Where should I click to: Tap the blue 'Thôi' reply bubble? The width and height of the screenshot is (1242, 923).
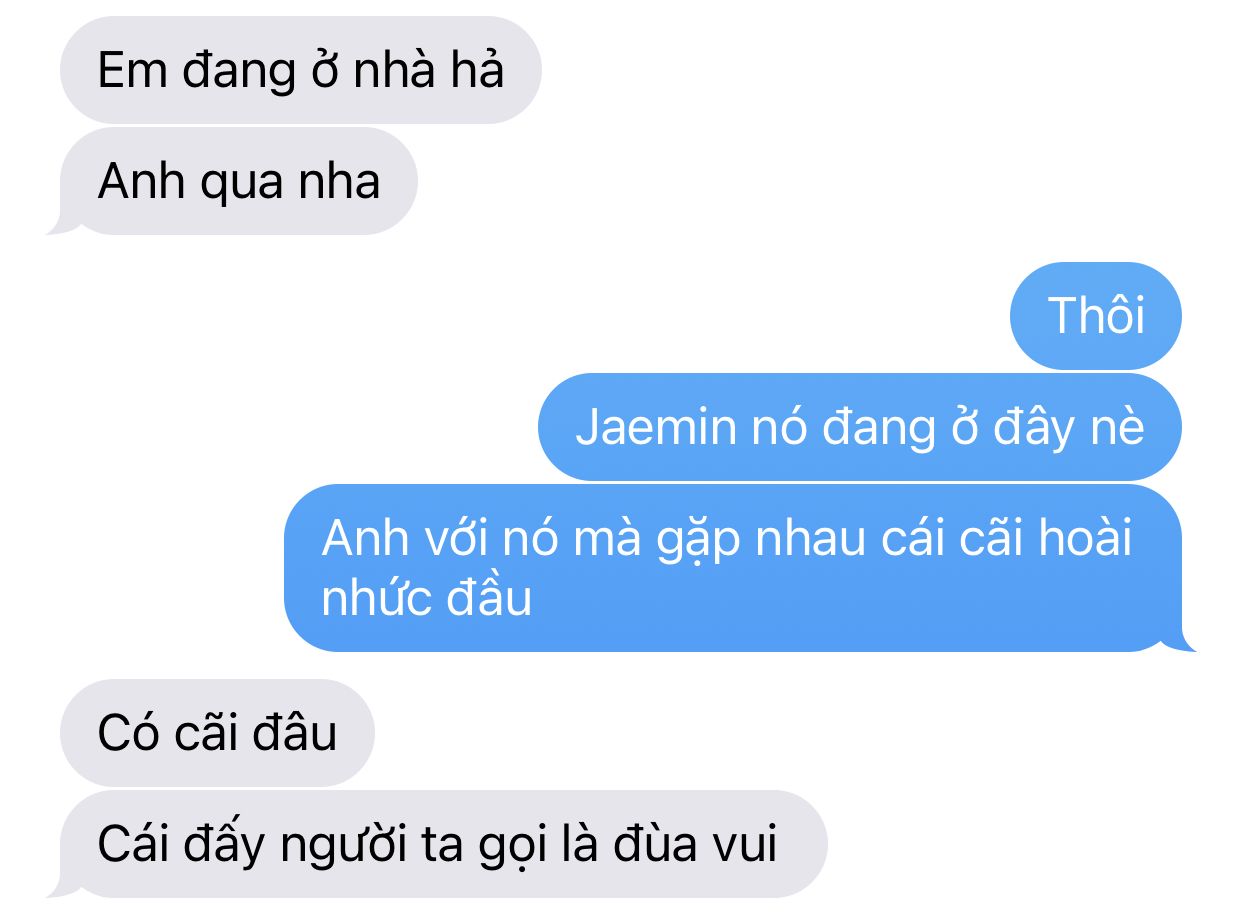(1096, 316)
